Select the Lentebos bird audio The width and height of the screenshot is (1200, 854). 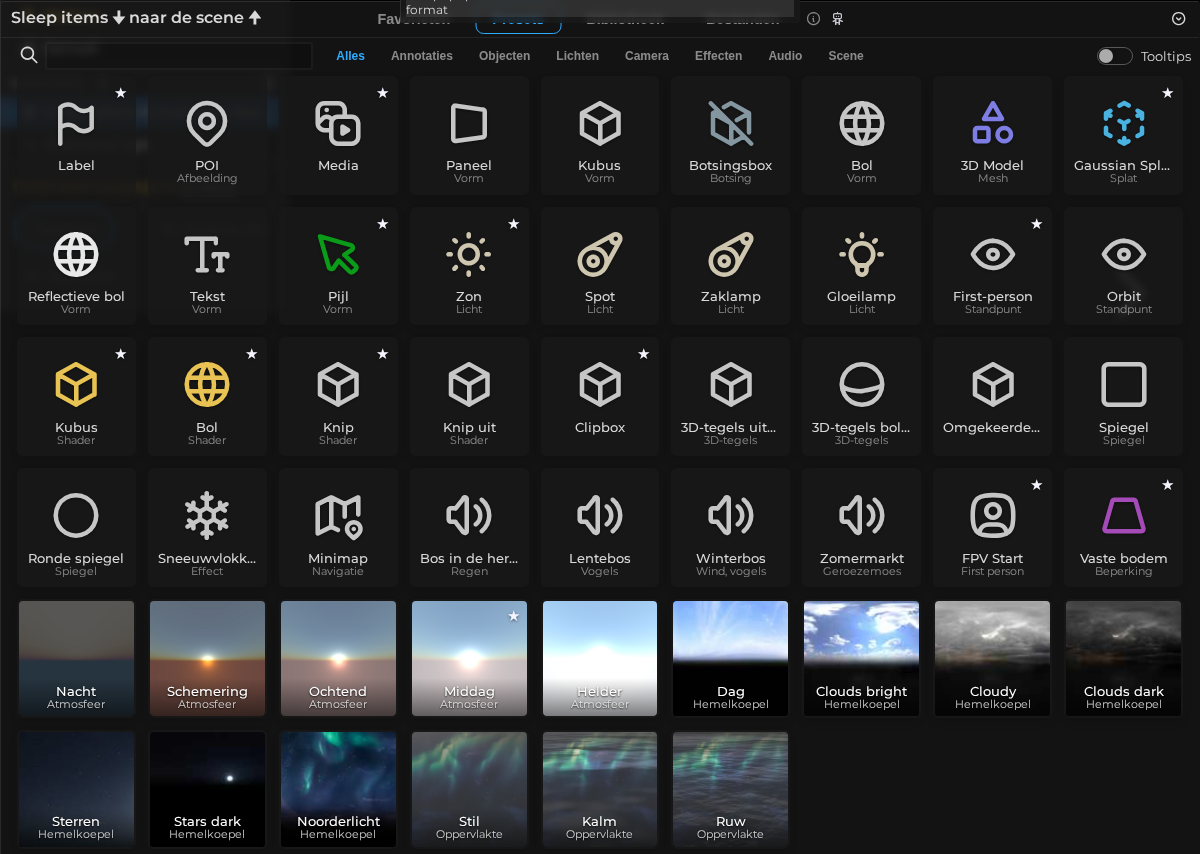coord(600,527)
